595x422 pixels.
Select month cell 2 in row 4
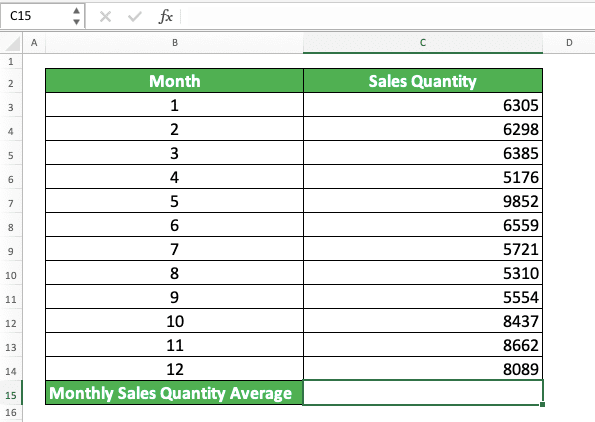(175, 129)
